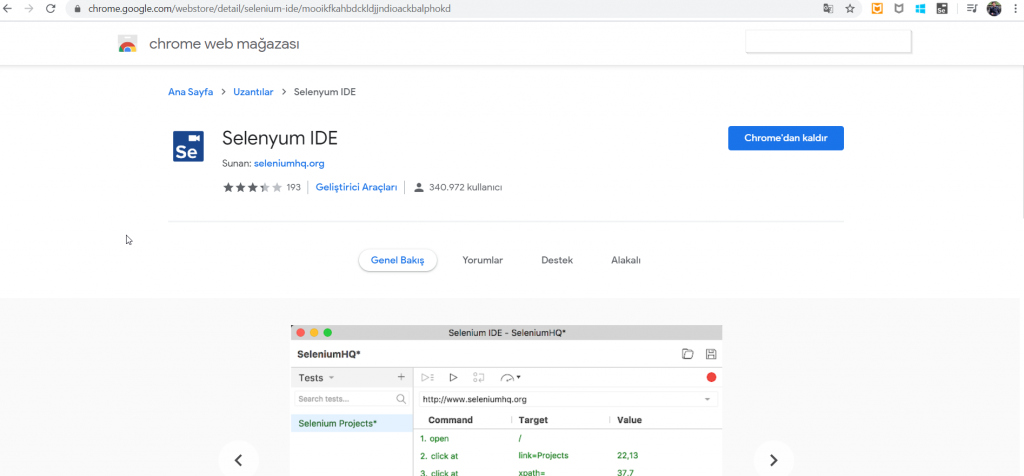Image resolution: width=1024 pixels, height=476 pixels.
Task: Click the Chrome Web Store rainbow logo
Action: click(127, 44)
